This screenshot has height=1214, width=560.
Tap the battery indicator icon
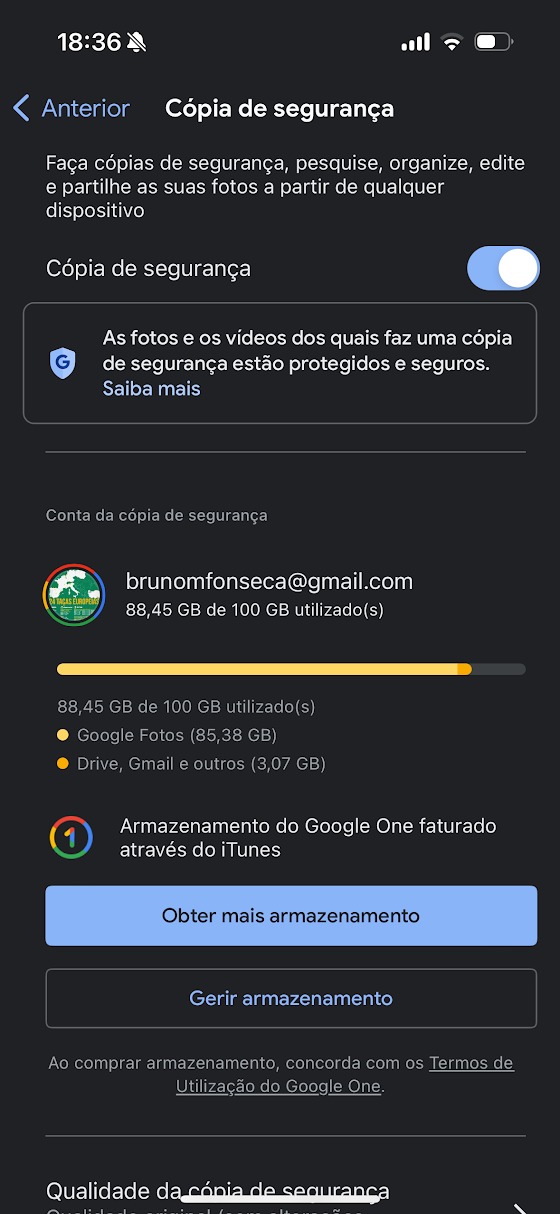[493, 42]
